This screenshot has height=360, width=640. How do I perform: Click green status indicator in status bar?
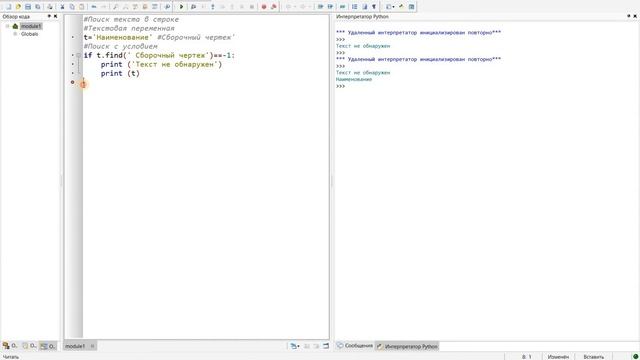click(x=635, y=356)
